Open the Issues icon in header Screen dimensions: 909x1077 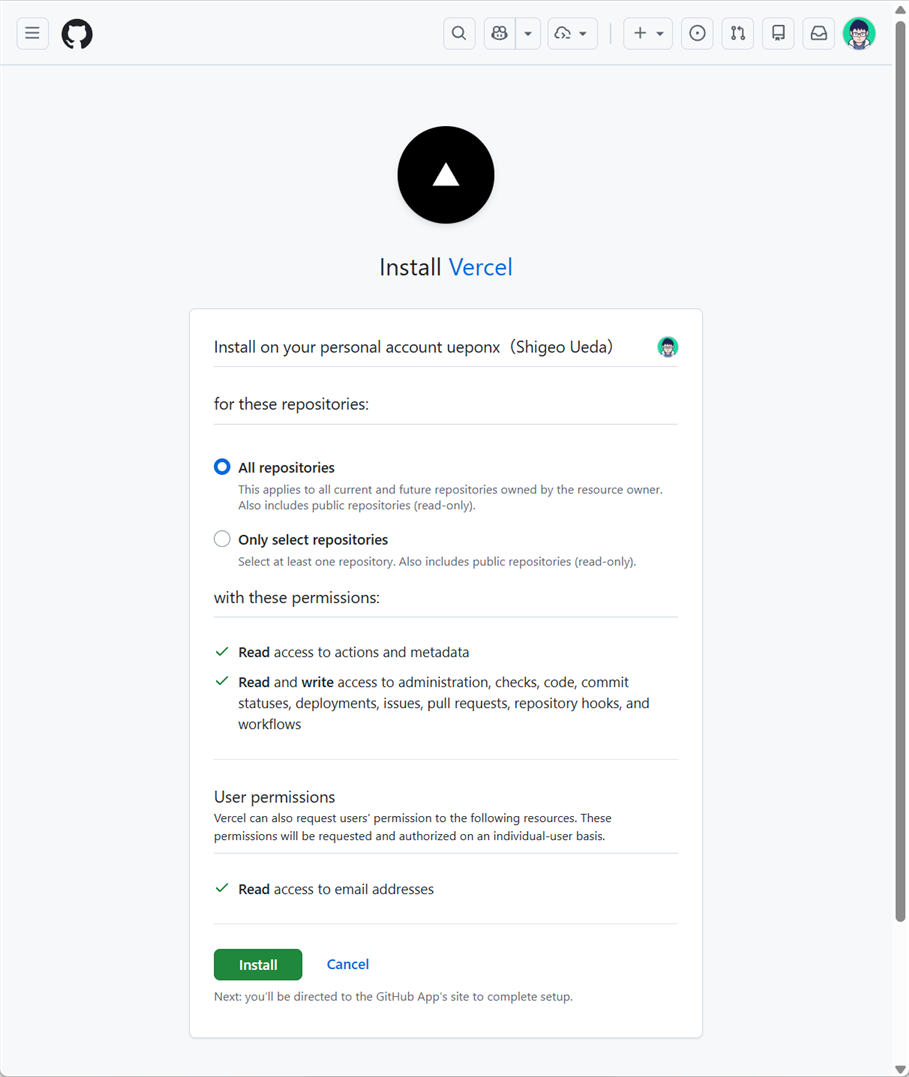[x=697, y=33]
